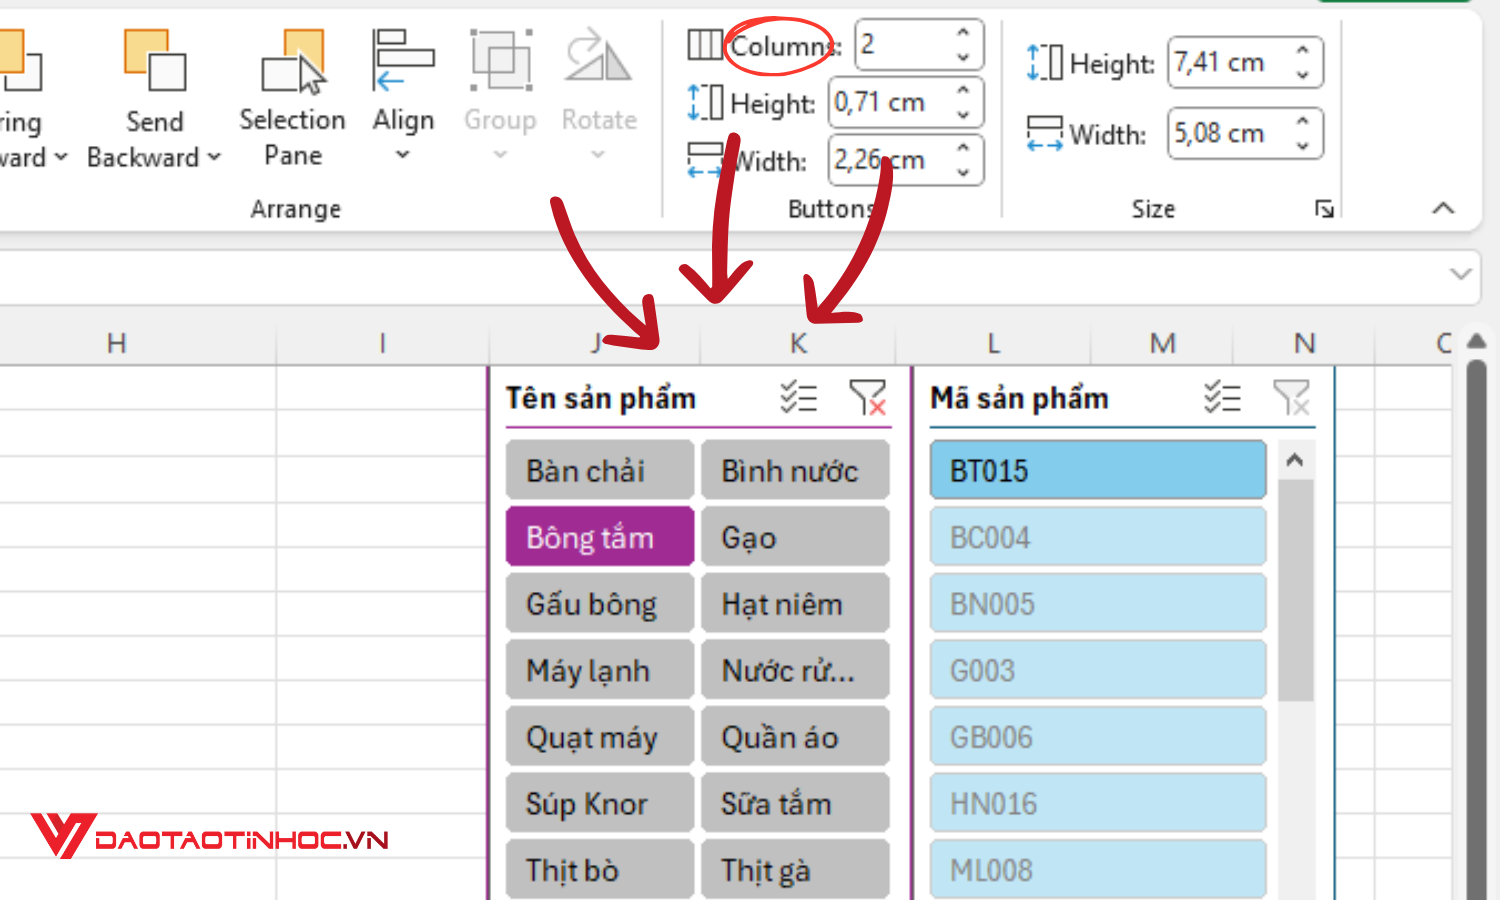
Task: Enable multi-select on the Tên sản phẩm slicer
Action: point(797,397)
